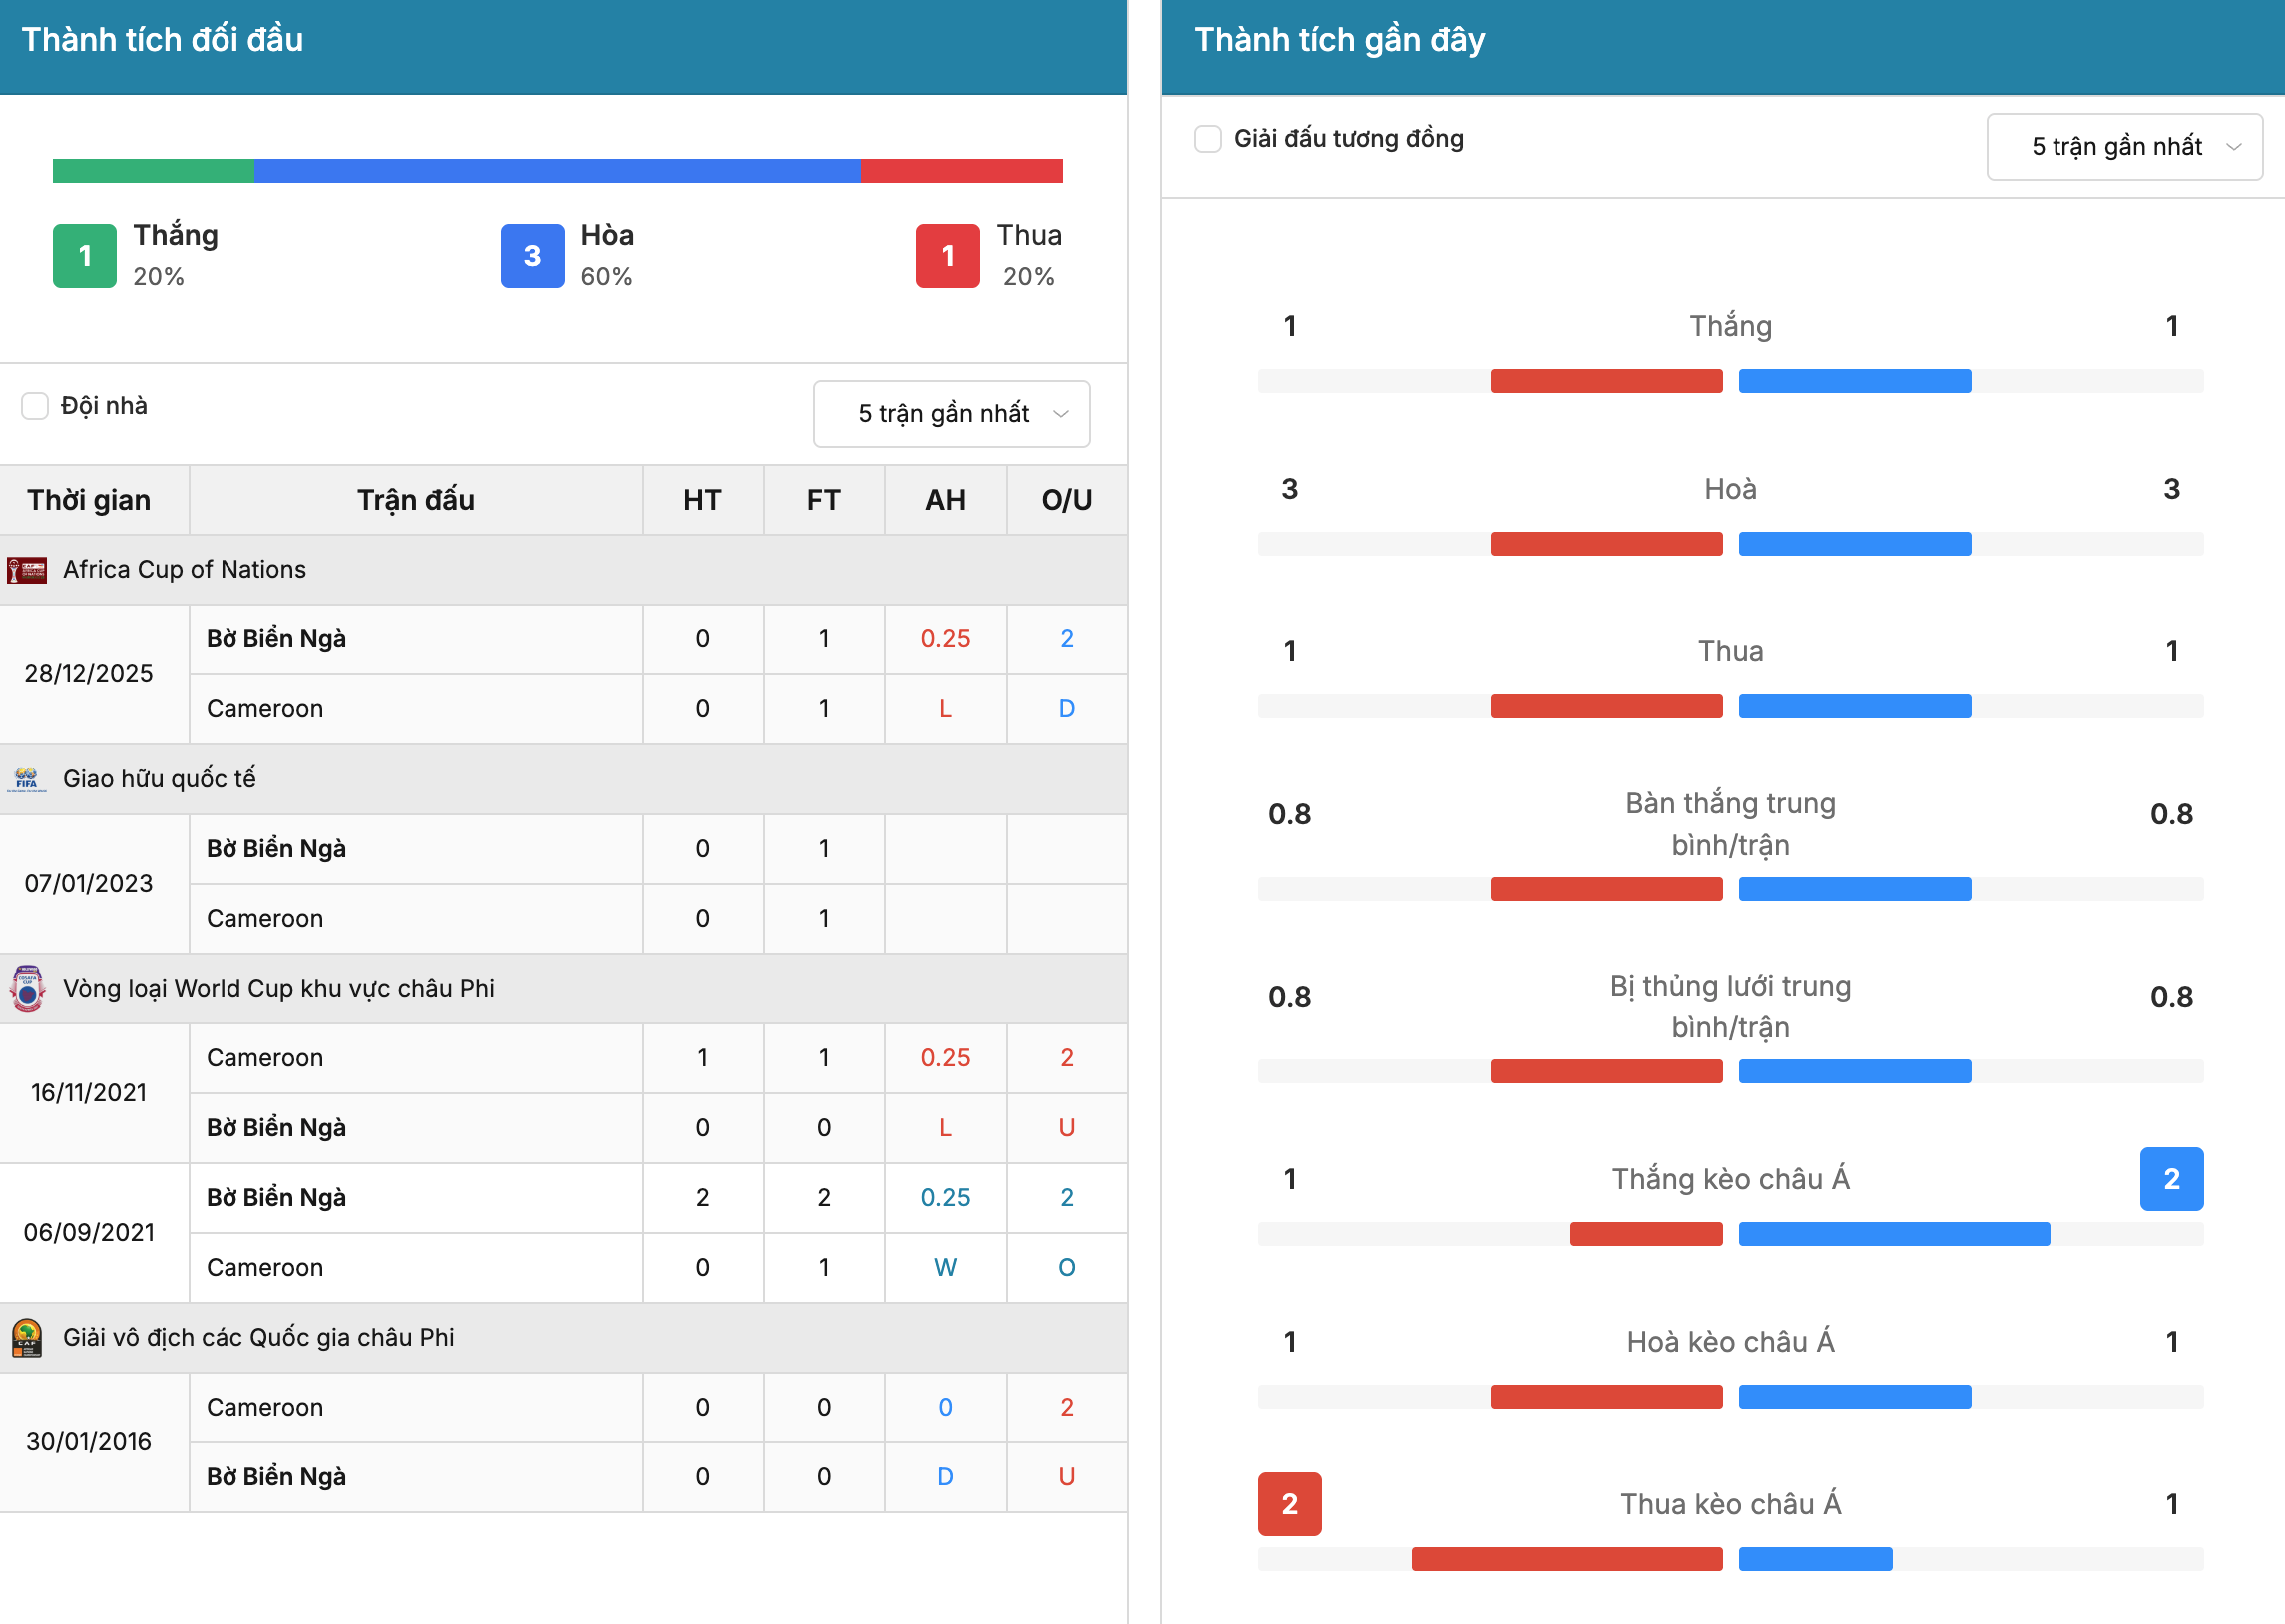Screen dimensions: 2285x1624
Task: Click the blue Hòa count badge
Action: tap(532, 257)
